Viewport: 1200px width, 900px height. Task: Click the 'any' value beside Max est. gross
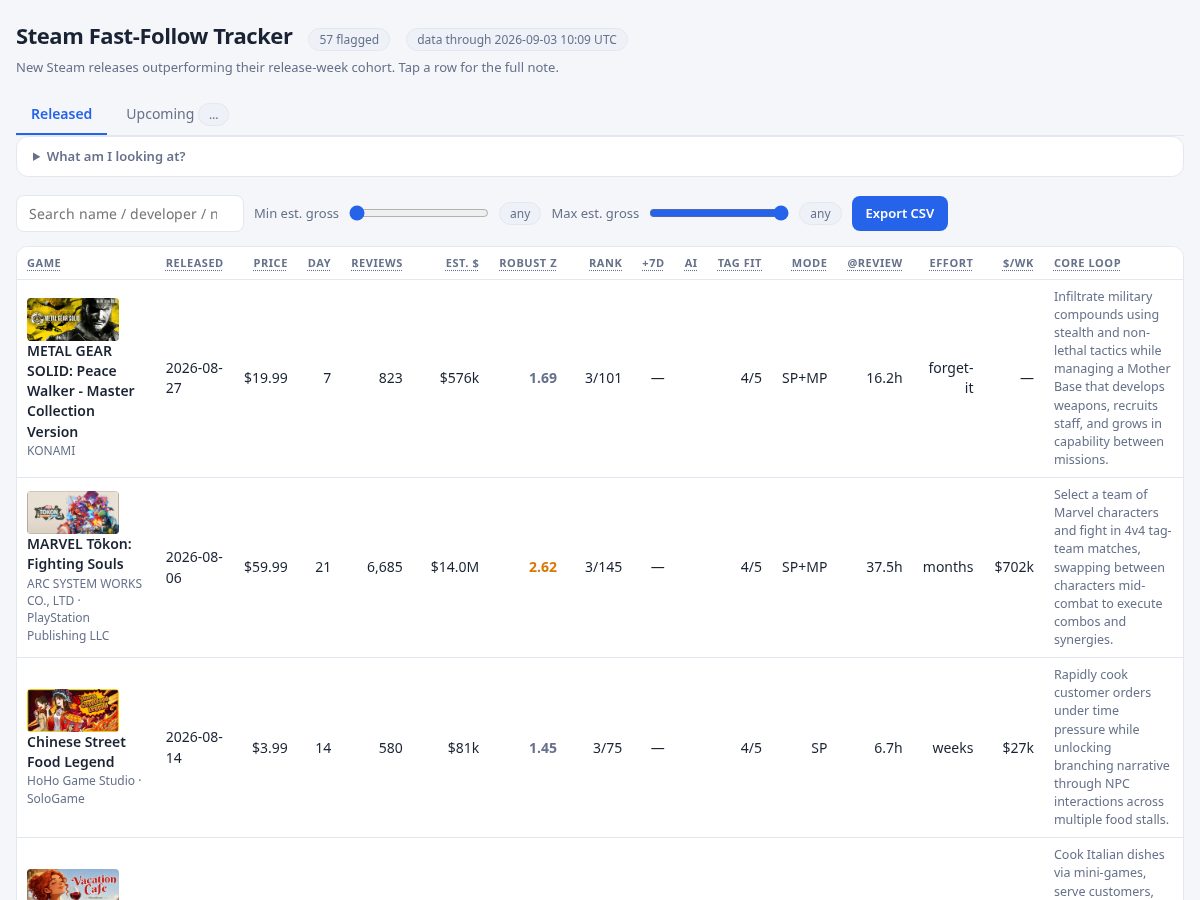(x=820, y=214)
